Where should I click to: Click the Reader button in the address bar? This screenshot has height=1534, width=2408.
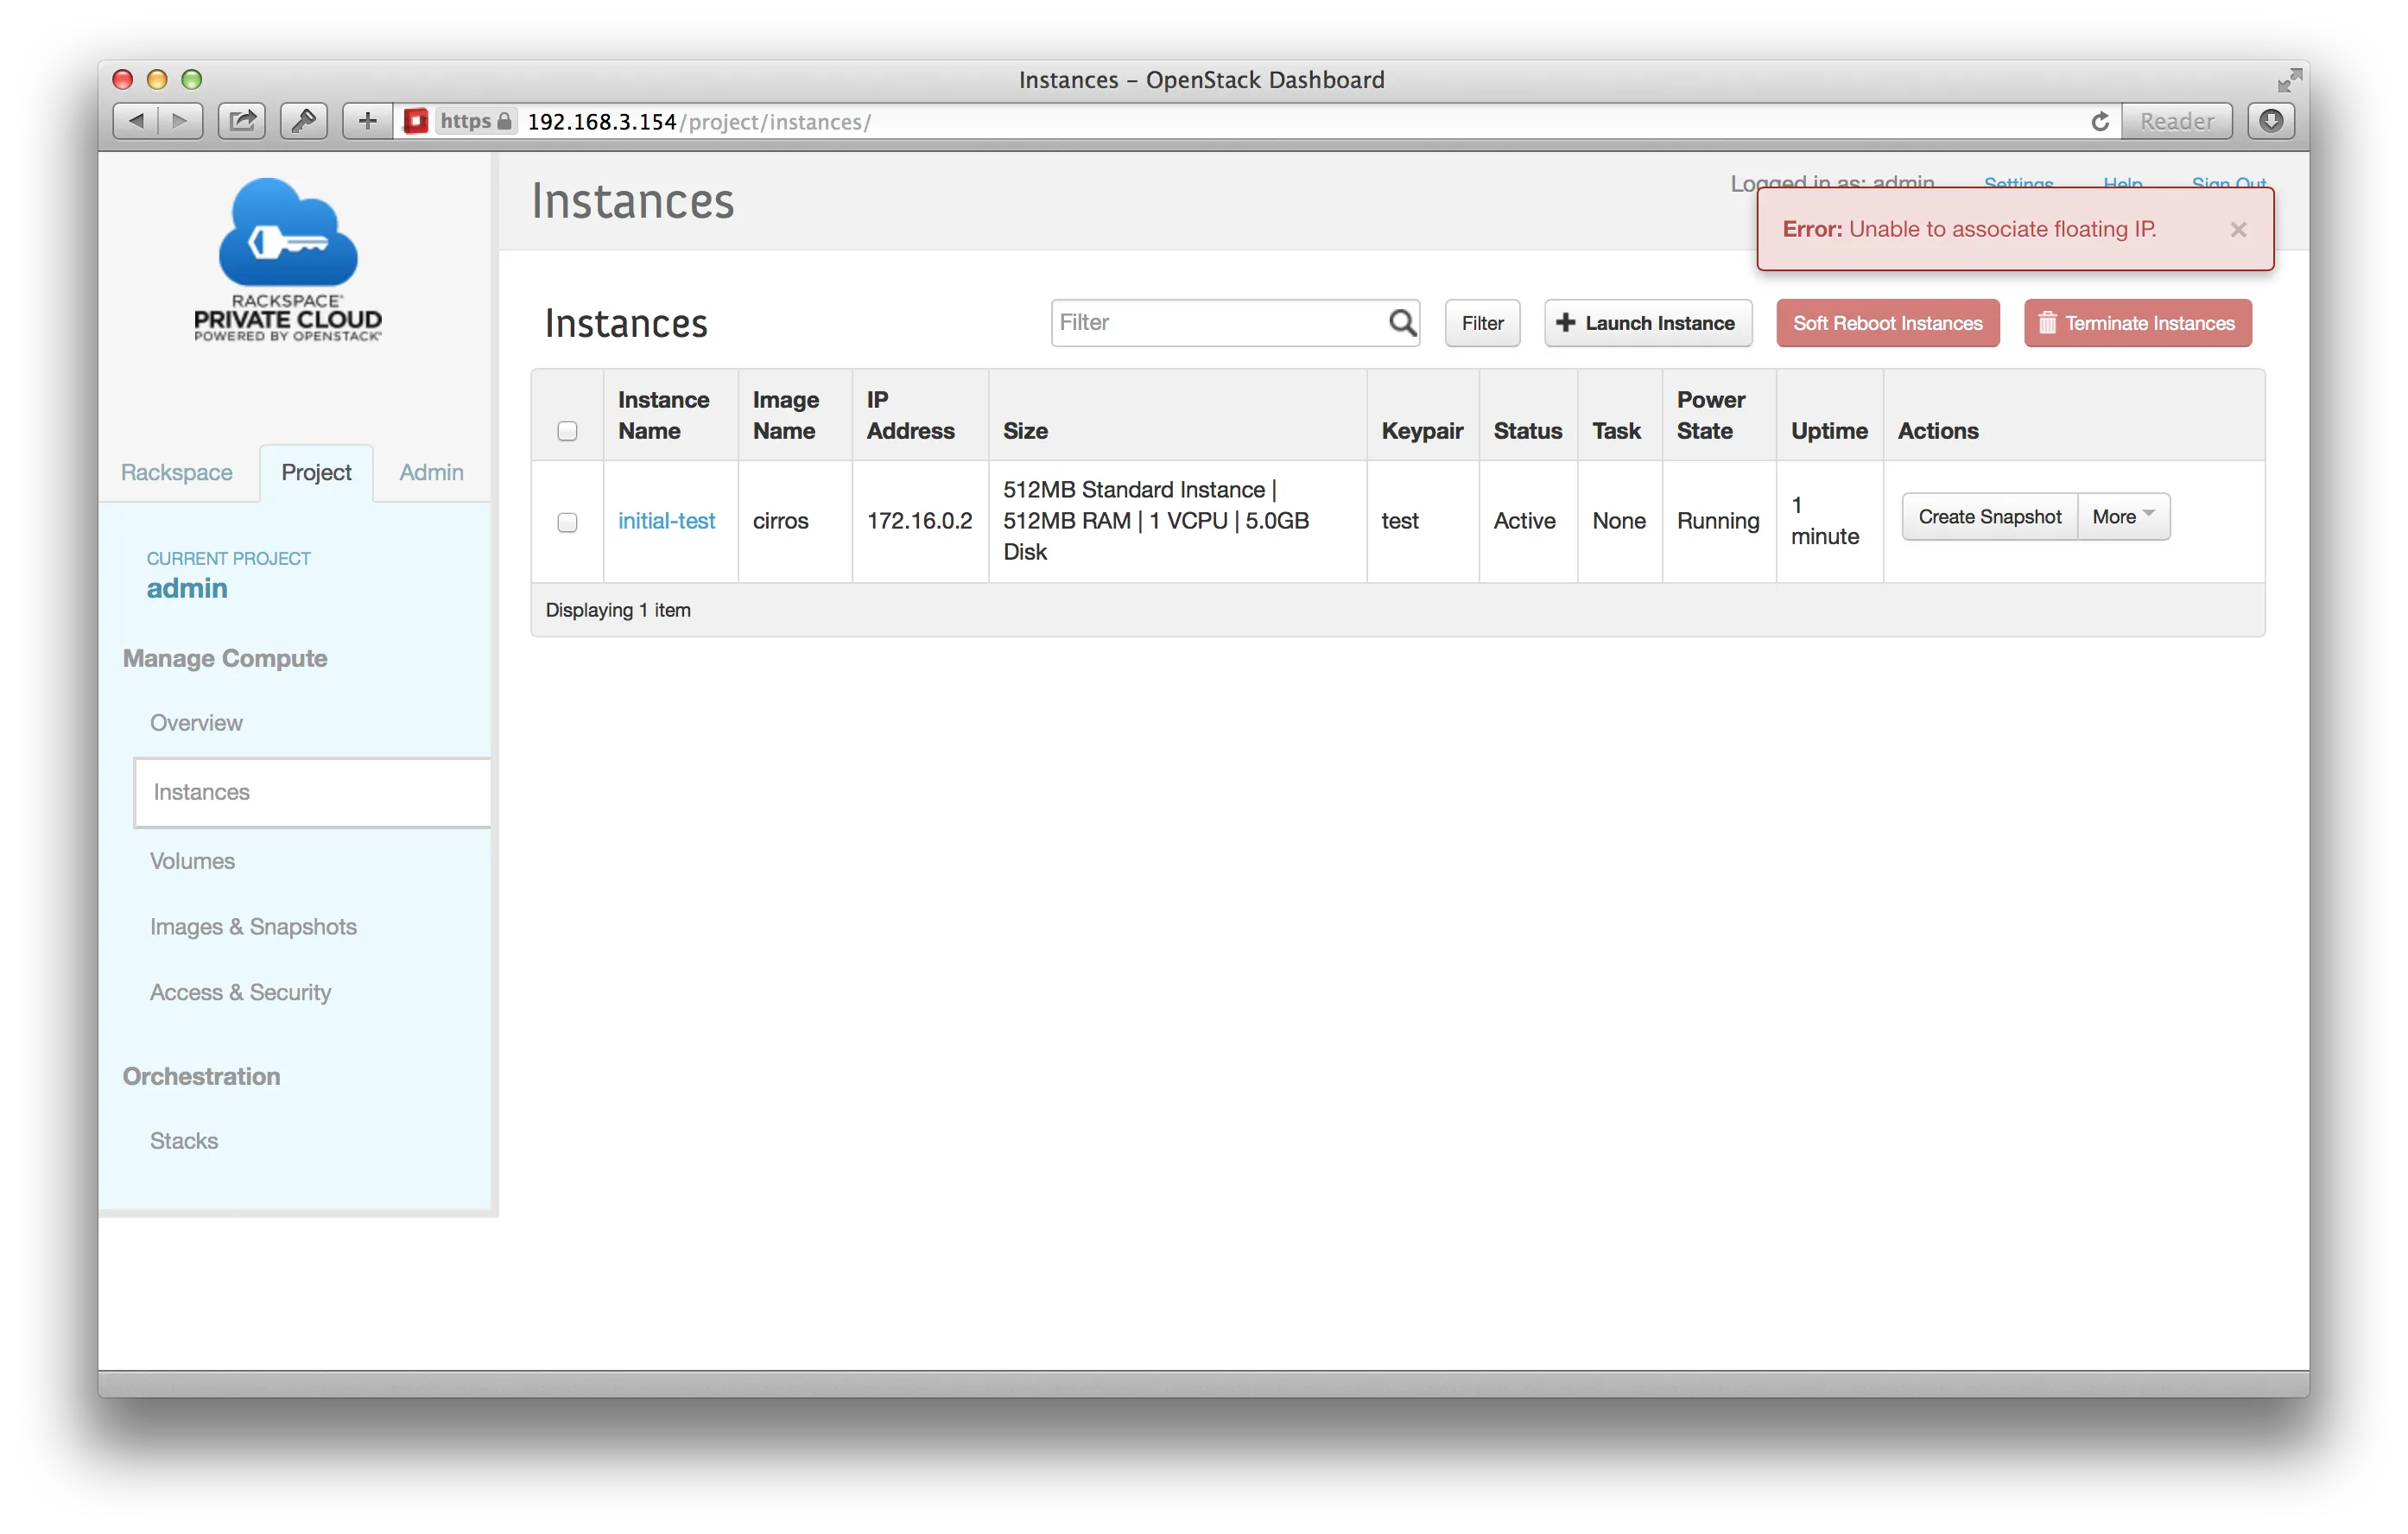click(2177, 121)
